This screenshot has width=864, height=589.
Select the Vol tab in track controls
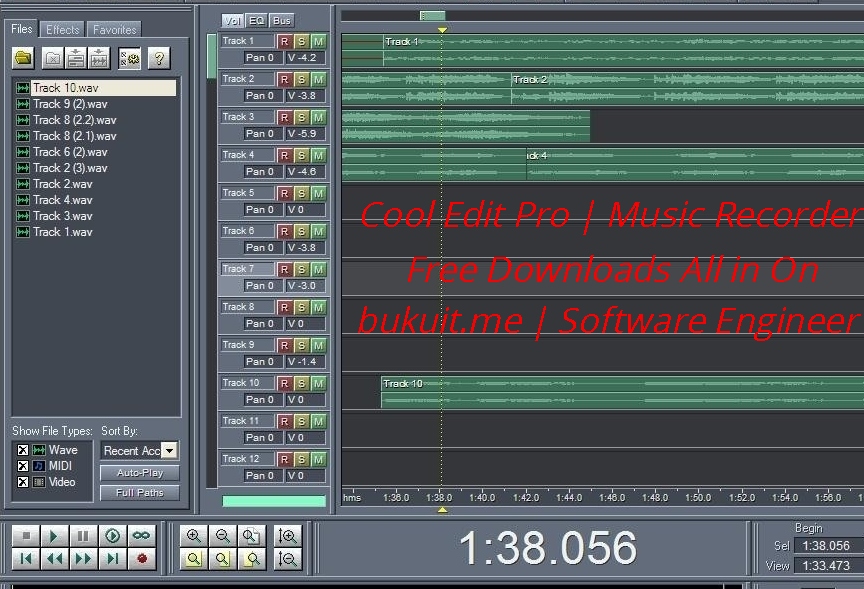[233, 21]
